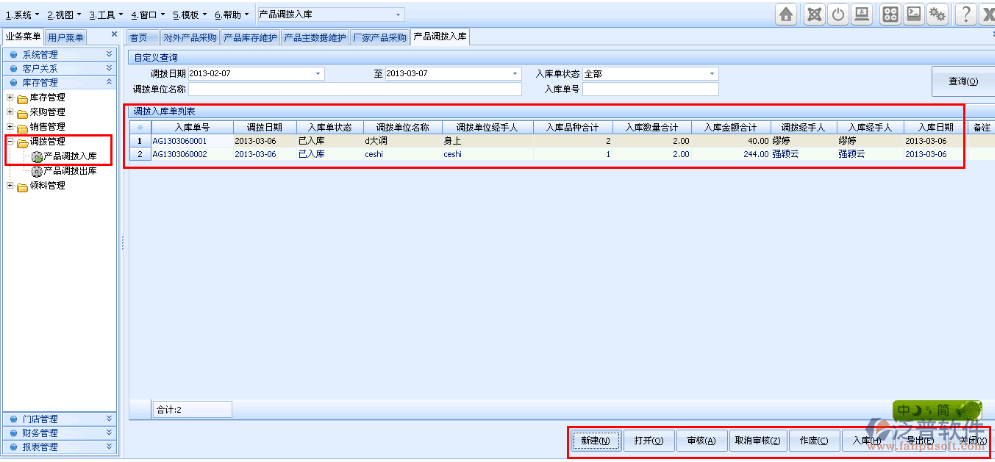Screen dimensions: 995x462
Task: Collapse the 库存管理 section header chevron
Action: tap(109, 82)
